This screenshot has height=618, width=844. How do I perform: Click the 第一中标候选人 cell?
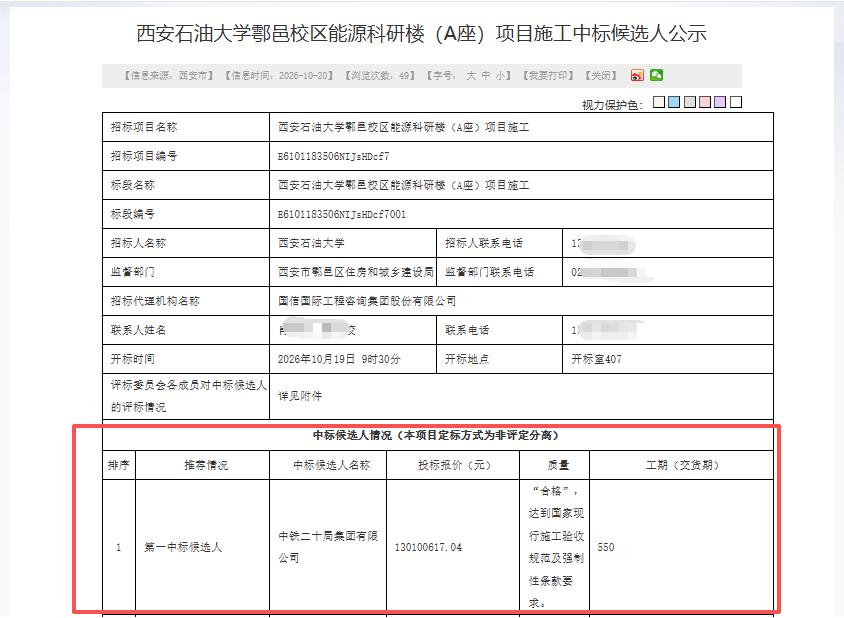(x=202, y=547)
